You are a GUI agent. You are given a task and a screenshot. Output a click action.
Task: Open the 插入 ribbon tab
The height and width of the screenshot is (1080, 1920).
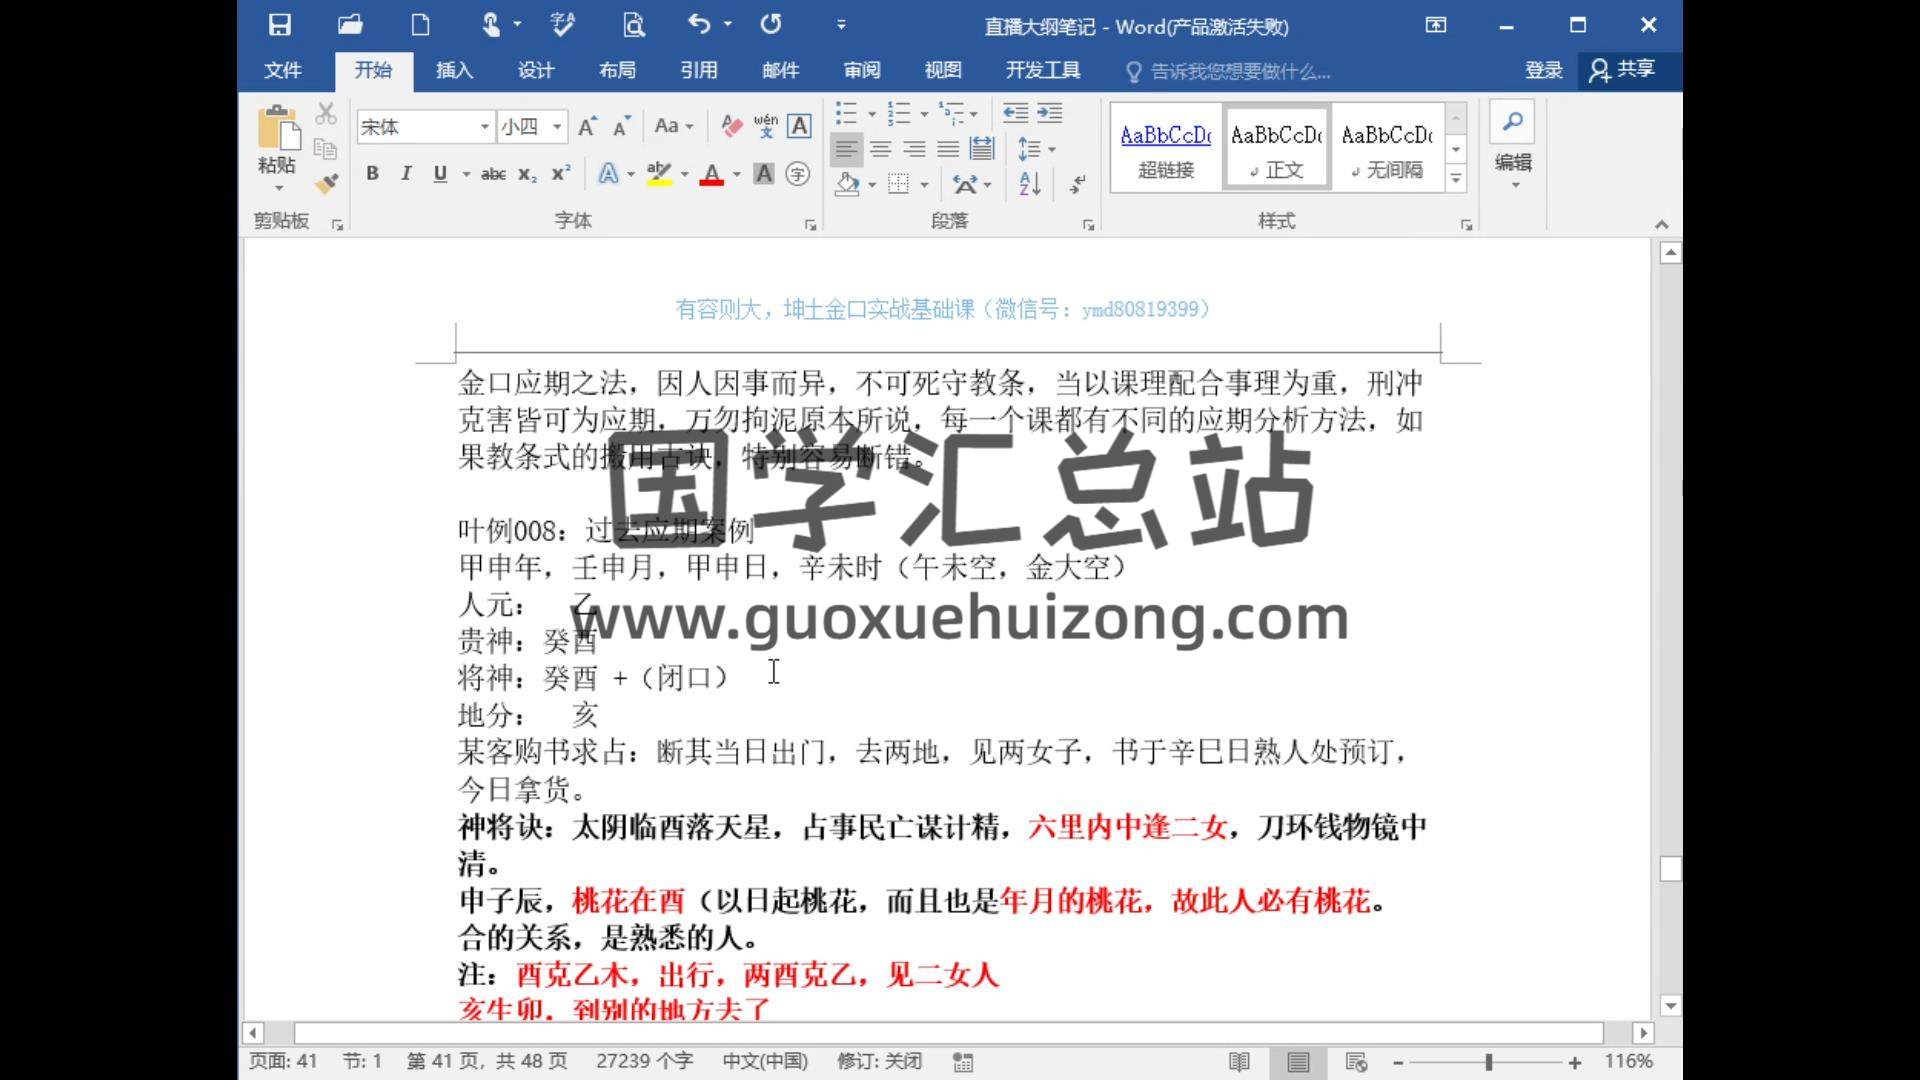[454, 70]
